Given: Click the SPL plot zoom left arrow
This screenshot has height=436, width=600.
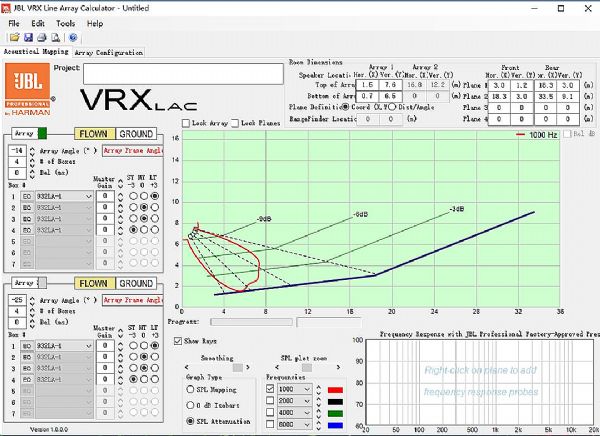Looking at the screenshot, I should coord(277,367).
